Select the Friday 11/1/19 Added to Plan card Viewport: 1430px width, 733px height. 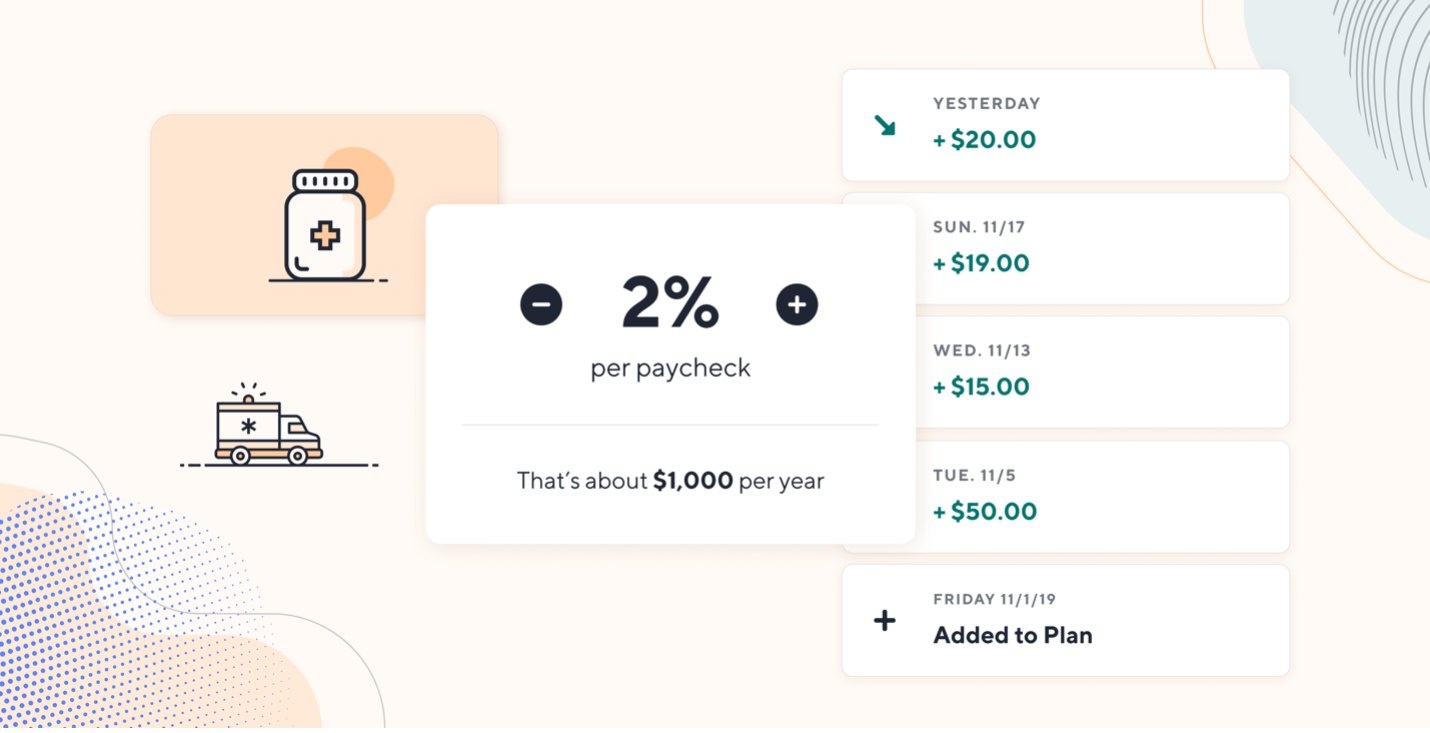coord(1066,621)
